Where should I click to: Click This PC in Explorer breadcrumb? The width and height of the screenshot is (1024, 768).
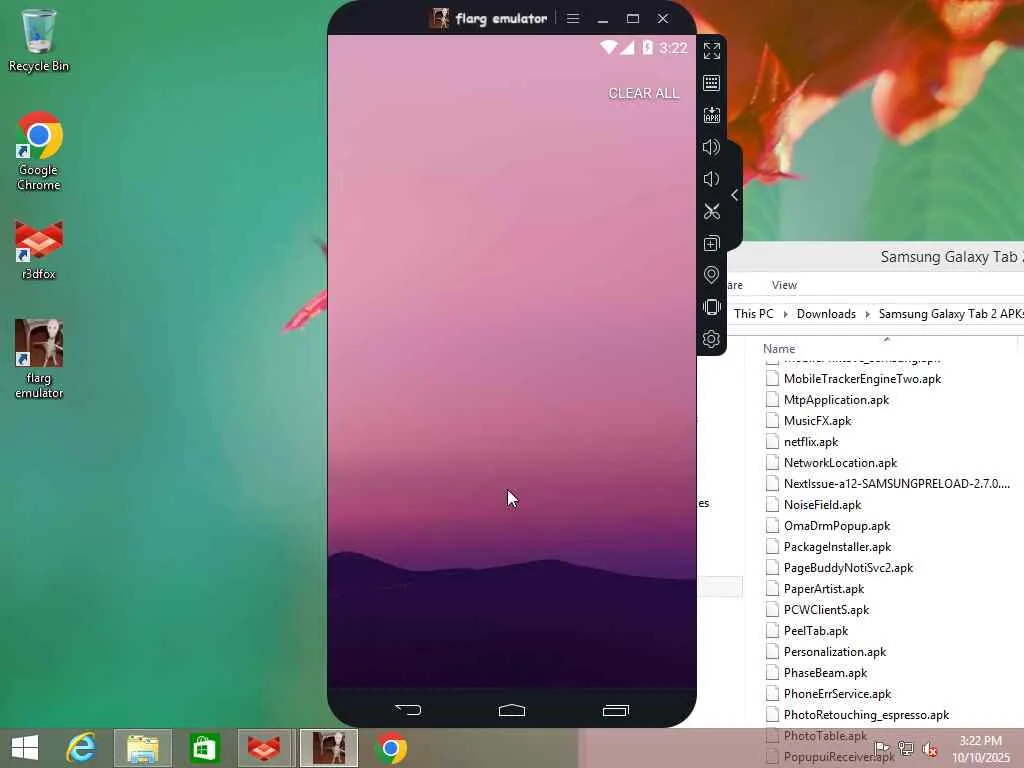754,313
